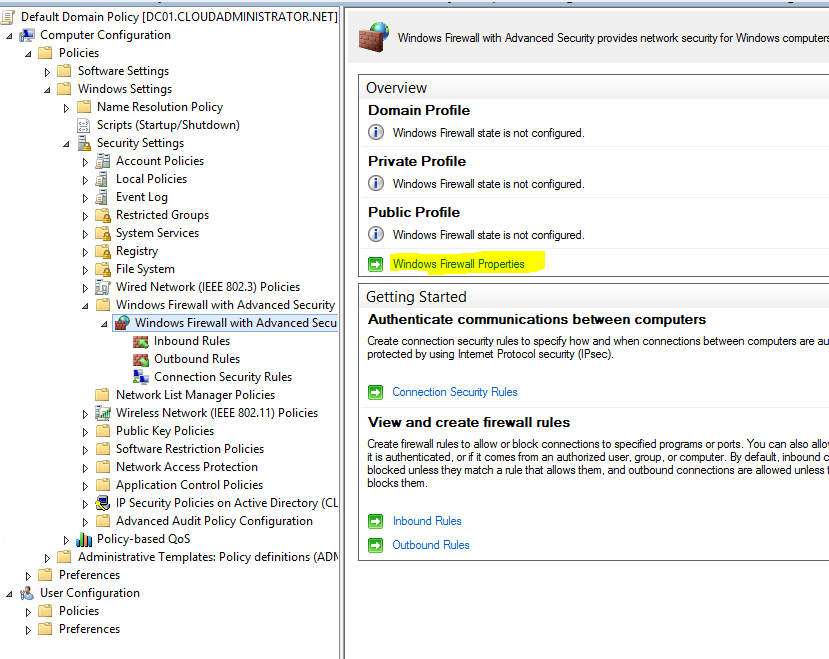The width and height of the screenshot is (829, 659).
Task: Click the Inbound Rules firewall icon in tree
Action: coord(141,341)
